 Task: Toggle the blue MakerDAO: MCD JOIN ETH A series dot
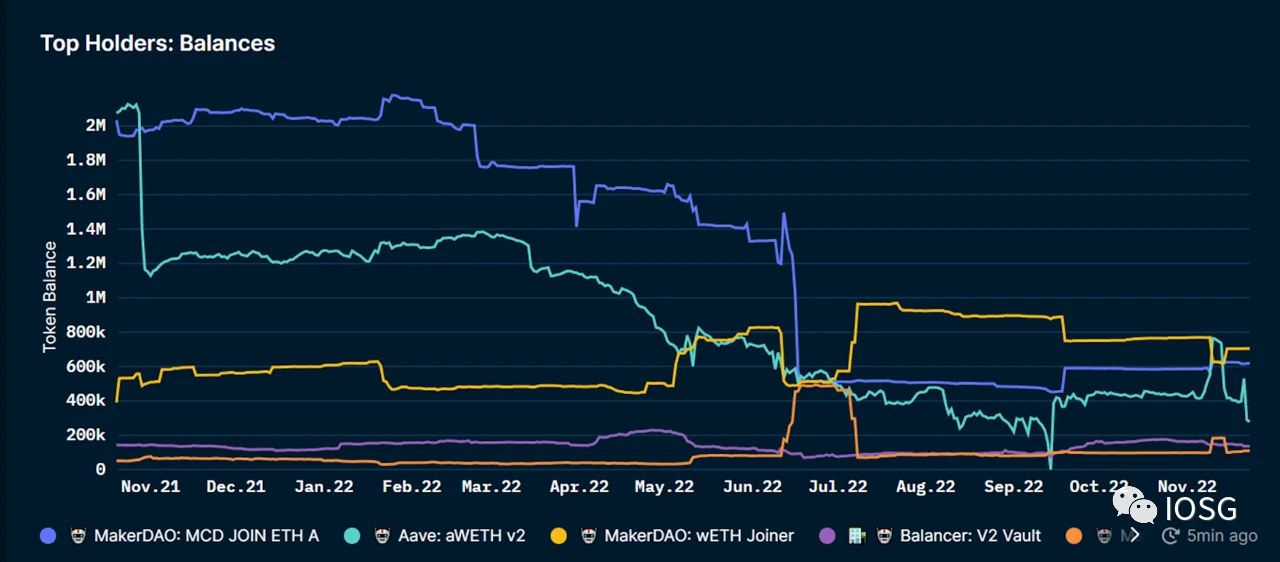coord(48,536)
